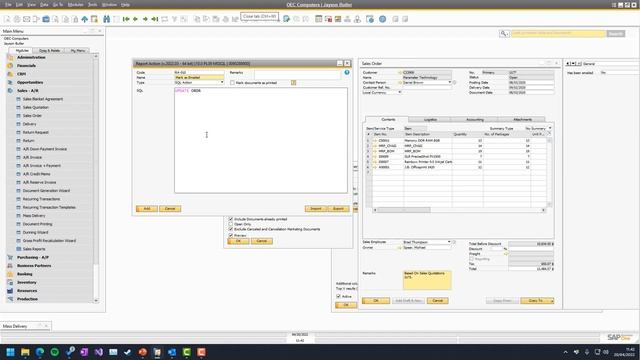640x360 pixels.
Task: Open the Contact Person dropdown in Sales Order
Action: 449,82
